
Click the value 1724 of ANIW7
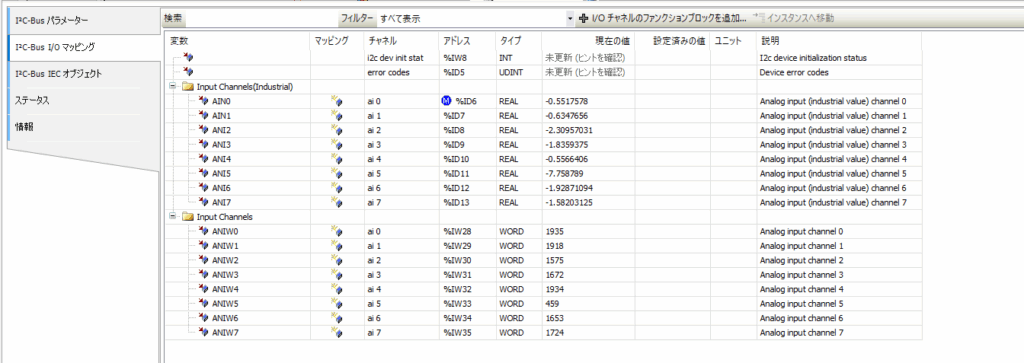[554, 333]
